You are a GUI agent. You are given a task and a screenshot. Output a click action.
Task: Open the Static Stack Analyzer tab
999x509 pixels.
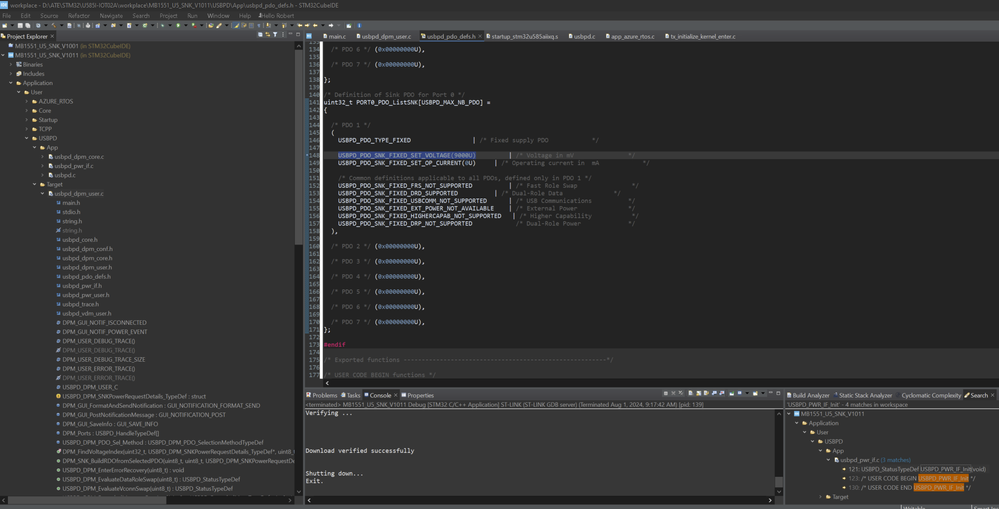point(865,395)
